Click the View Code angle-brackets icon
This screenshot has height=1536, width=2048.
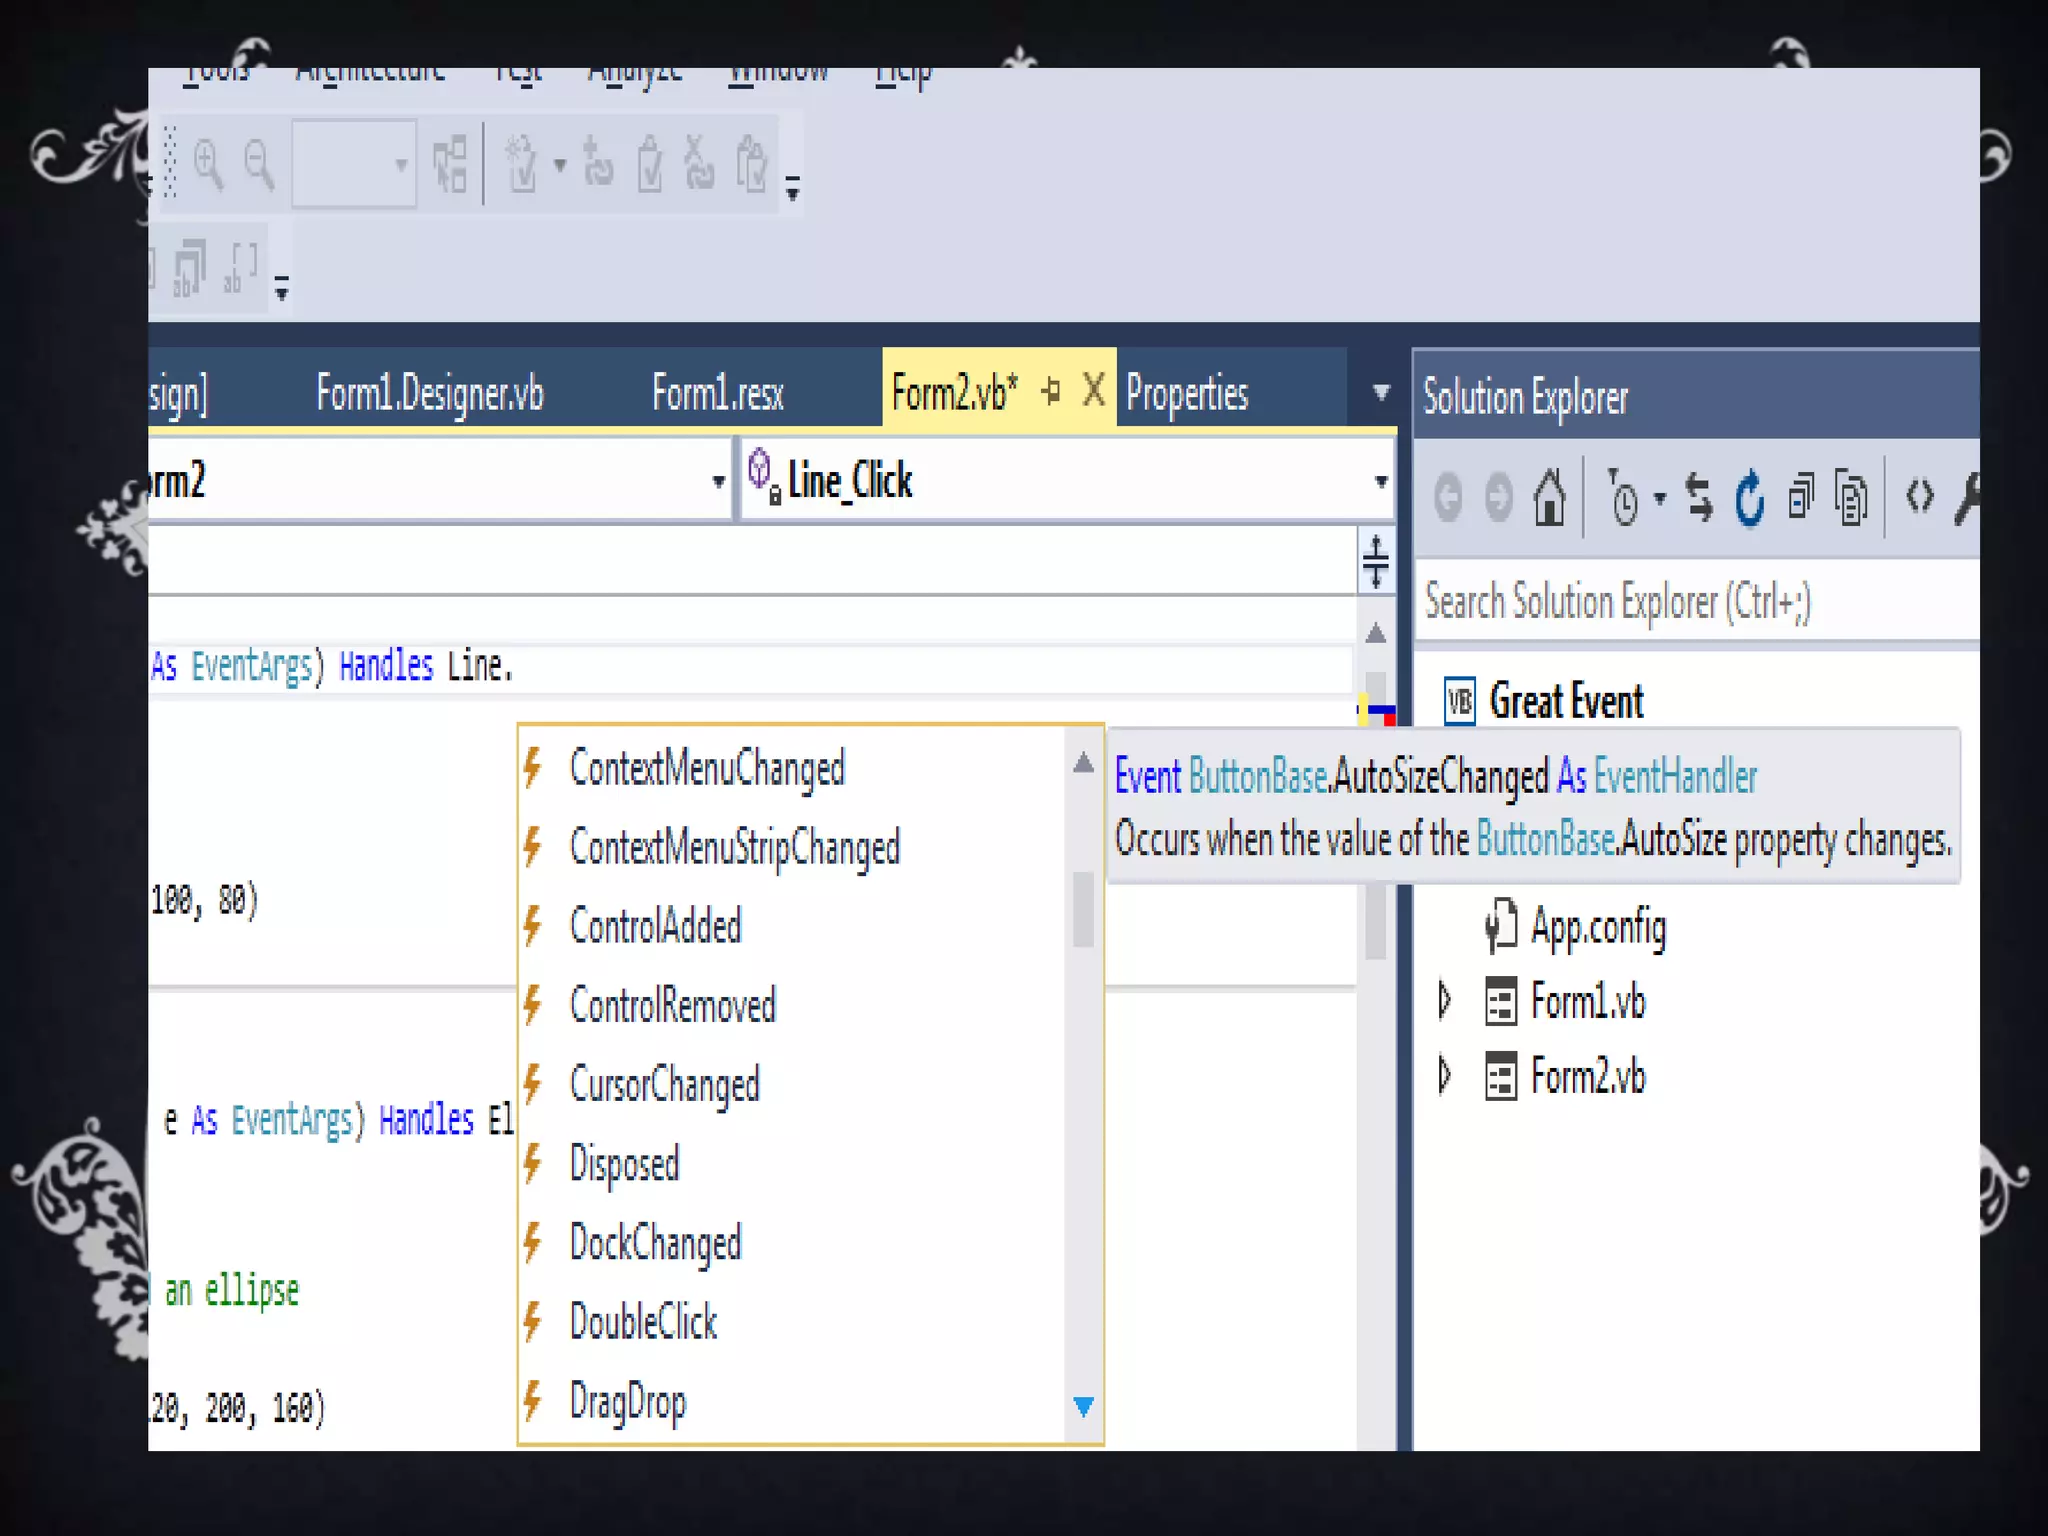tap(1919, 495)
